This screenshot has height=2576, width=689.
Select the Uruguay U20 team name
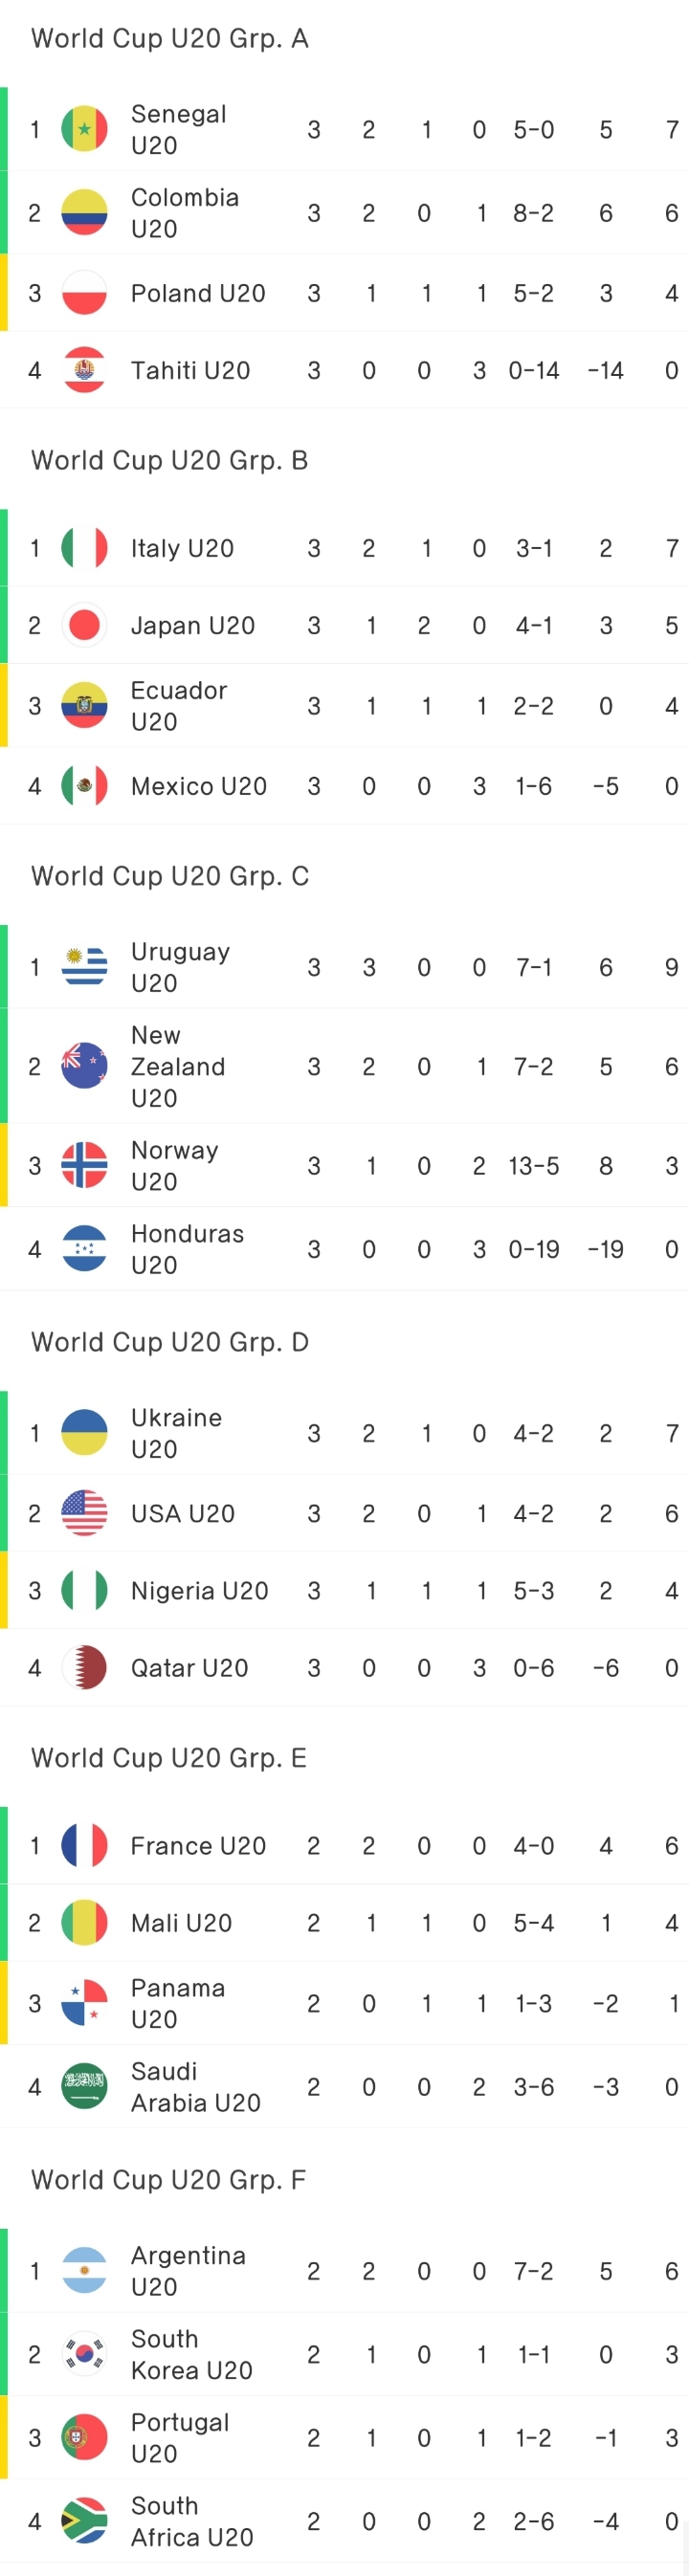pos(180,967)
